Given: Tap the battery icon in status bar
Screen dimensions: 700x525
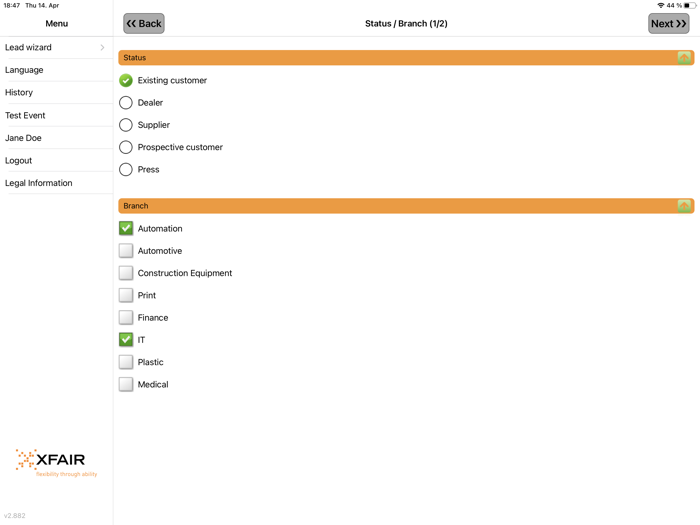Looking at the screenshot, I should pyautogui.click(x=690, y=5).
